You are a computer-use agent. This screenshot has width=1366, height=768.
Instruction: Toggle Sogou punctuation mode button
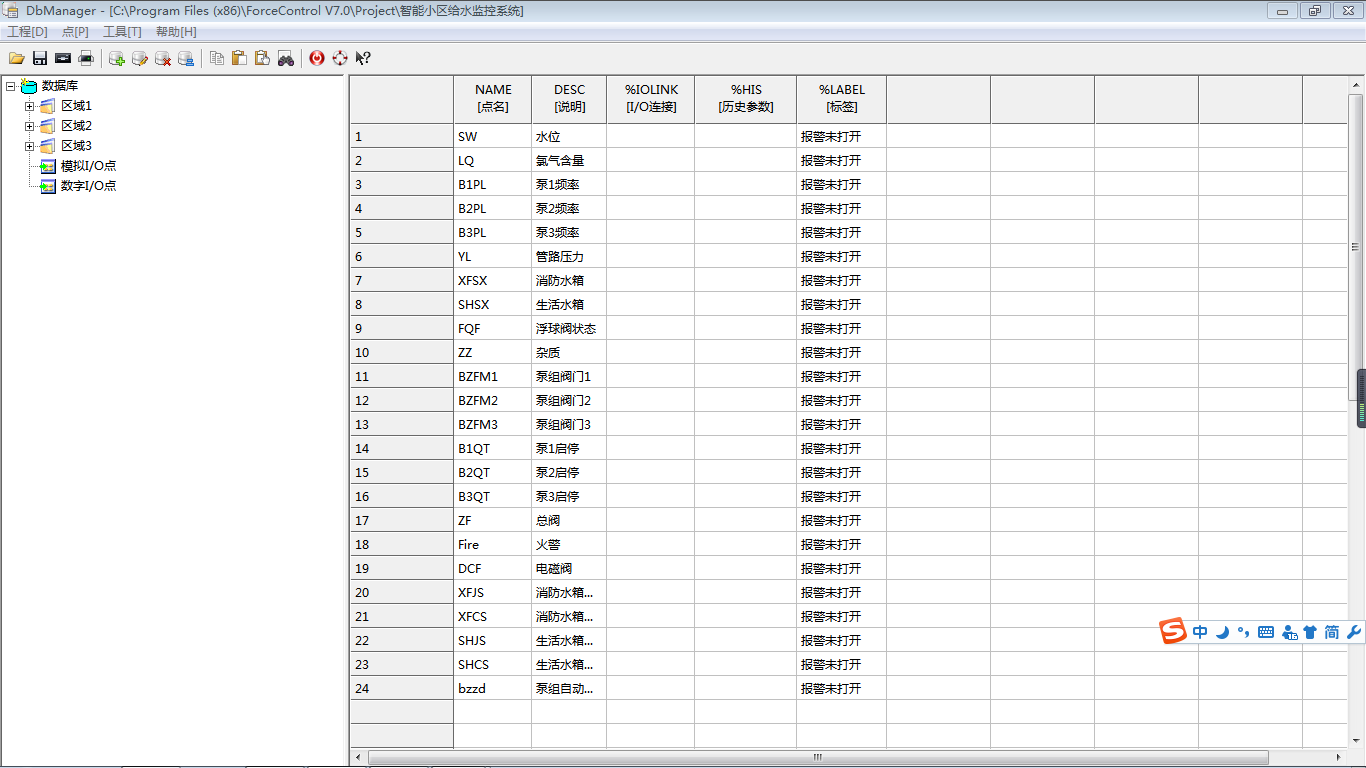point(1244,632)
